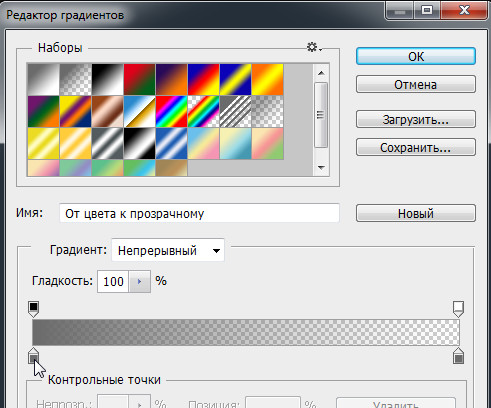
Task: Click the presets scroll up arrow
Action: coord(321,73)
